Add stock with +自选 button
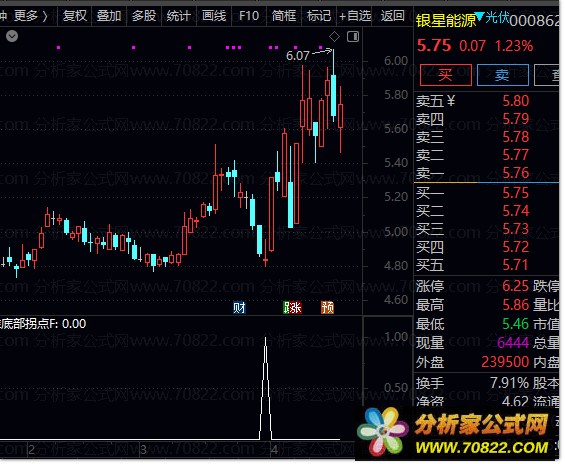565x464 pixels. coord(356,16)
